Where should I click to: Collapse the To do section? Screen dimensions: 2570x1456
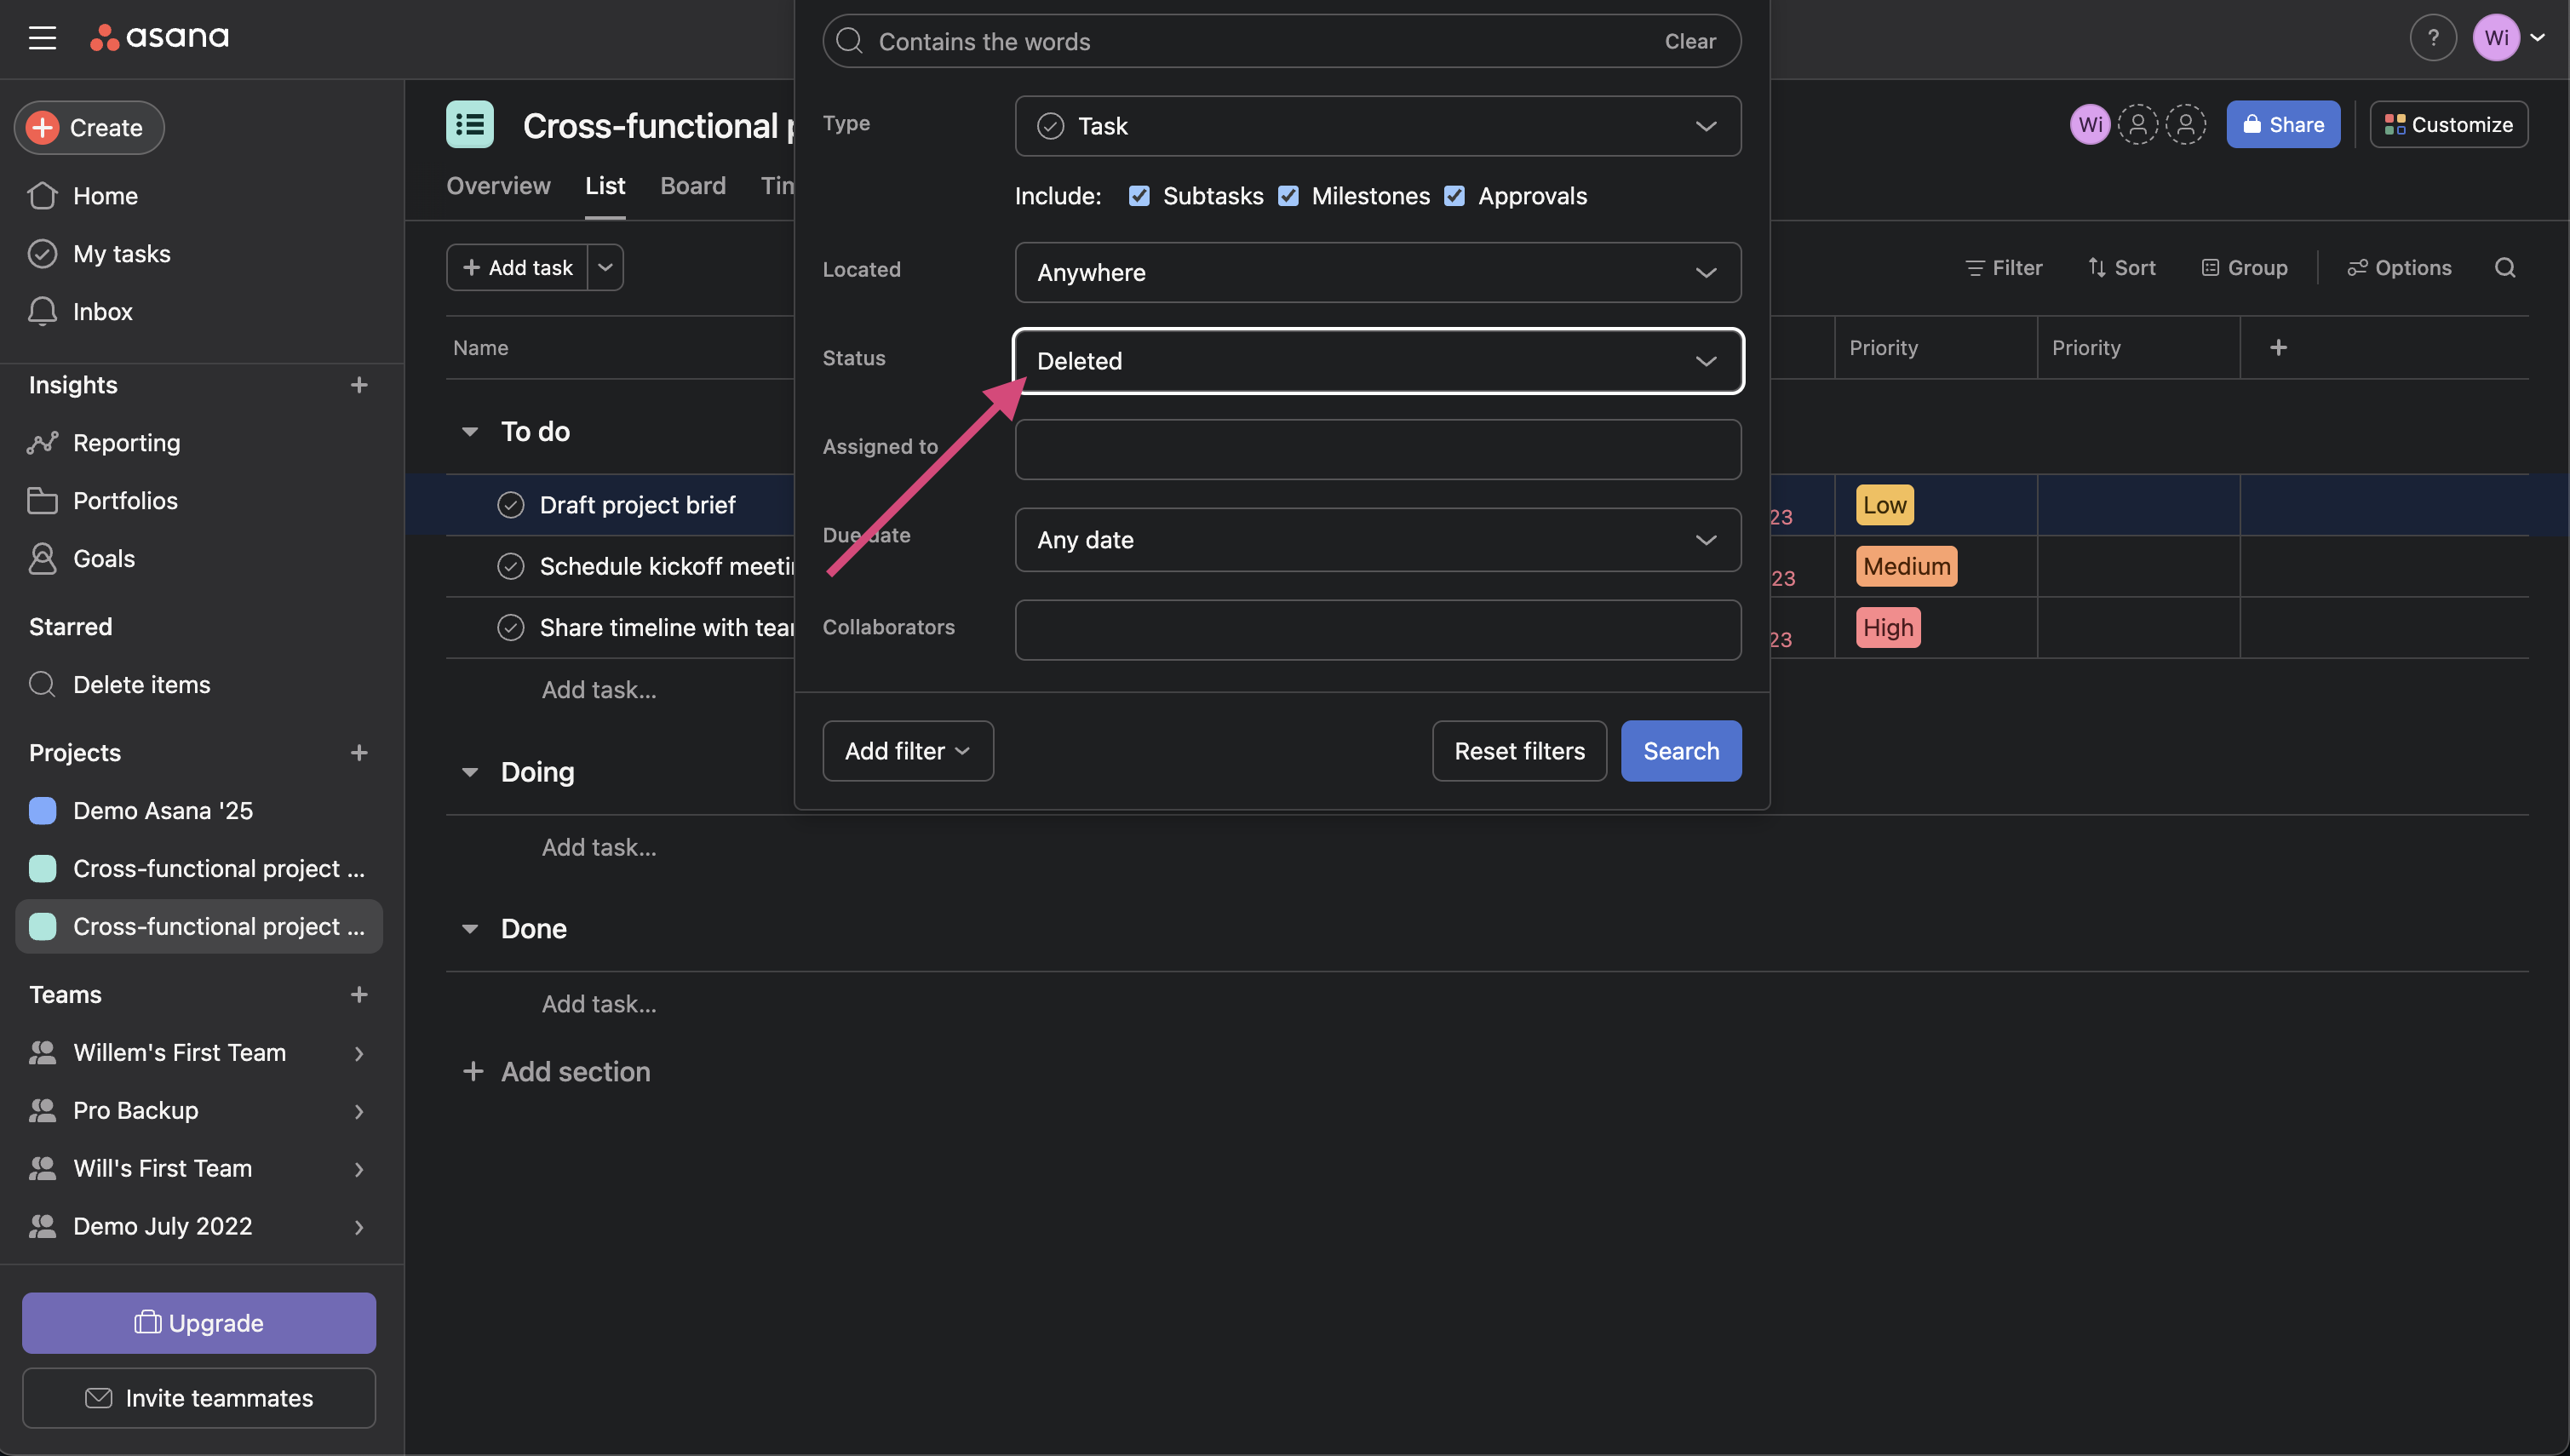[x=469, y=432]
